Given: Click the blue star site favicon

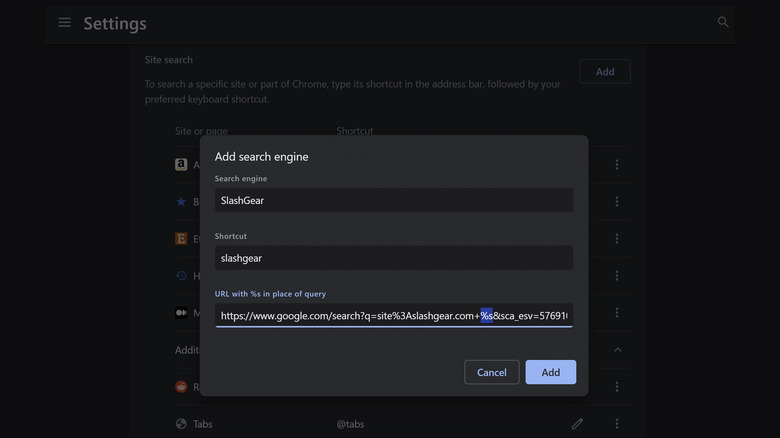Looking at the screenshot, I should tap(181, 202).
